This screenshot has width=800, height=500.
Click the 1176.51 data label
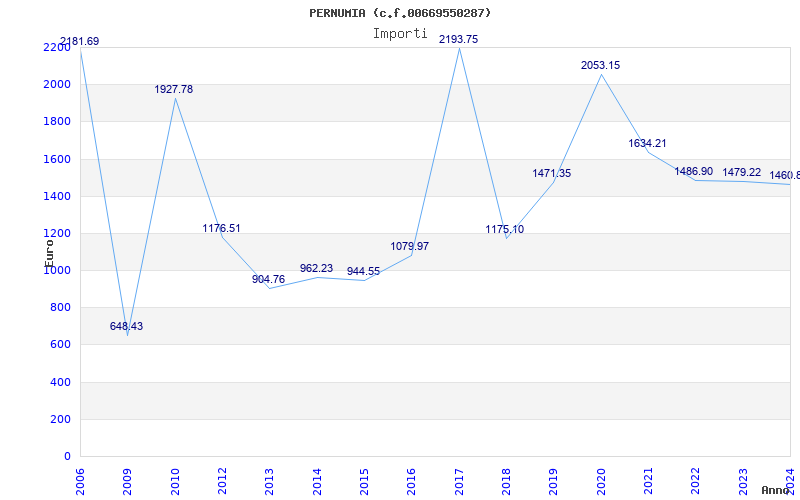[x=221, y=229]
